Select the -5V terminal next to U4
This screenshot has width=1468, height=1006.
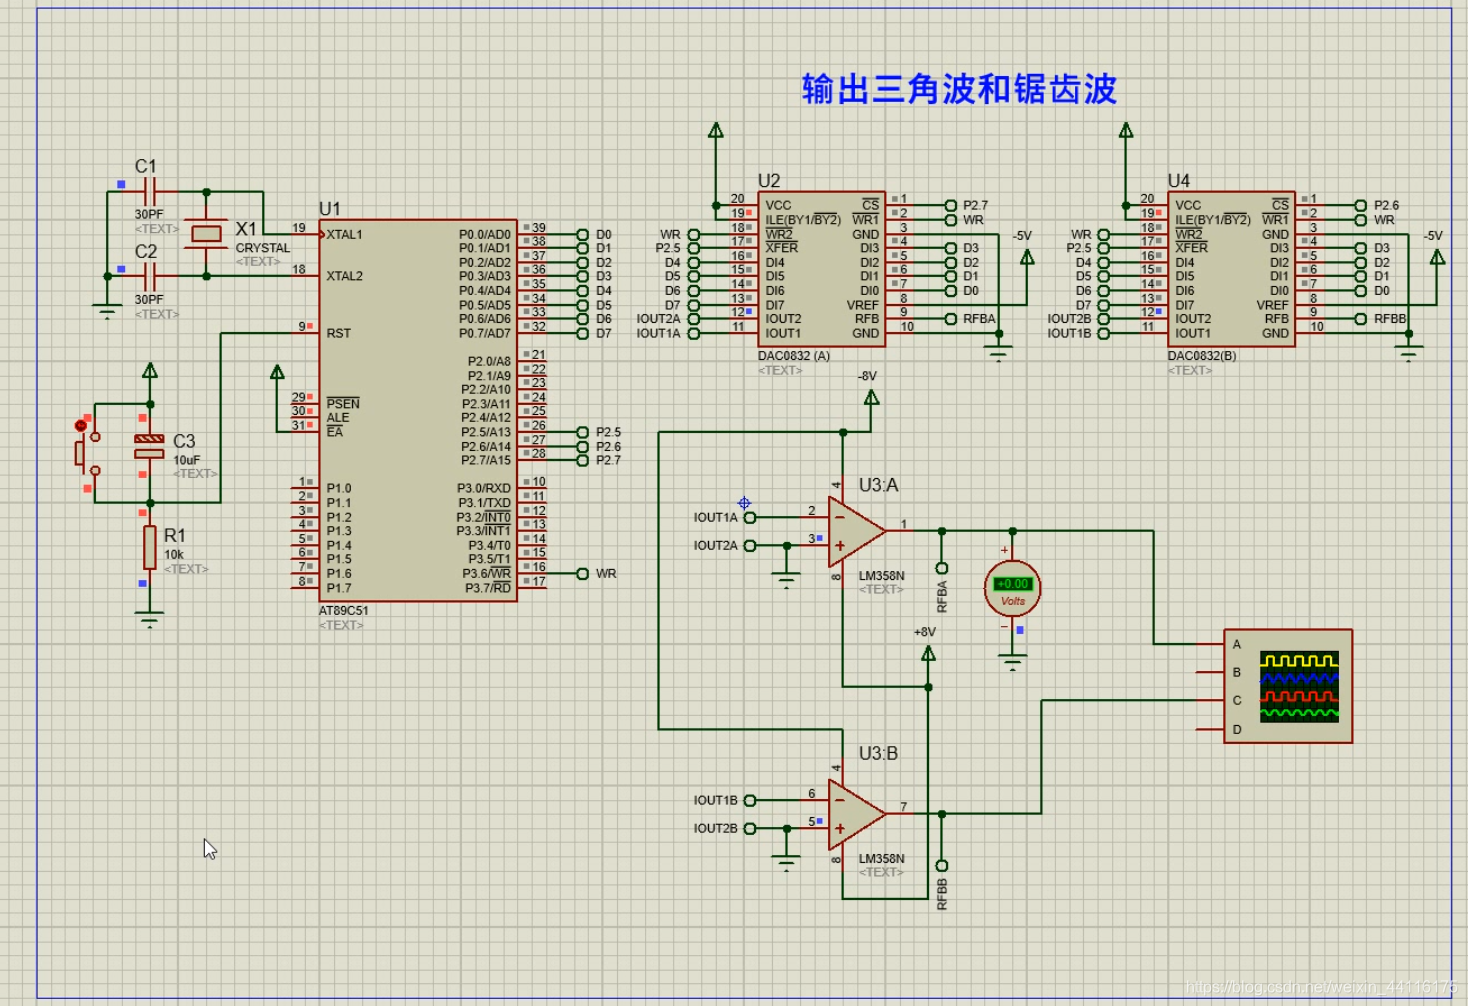click(1436, 256)
